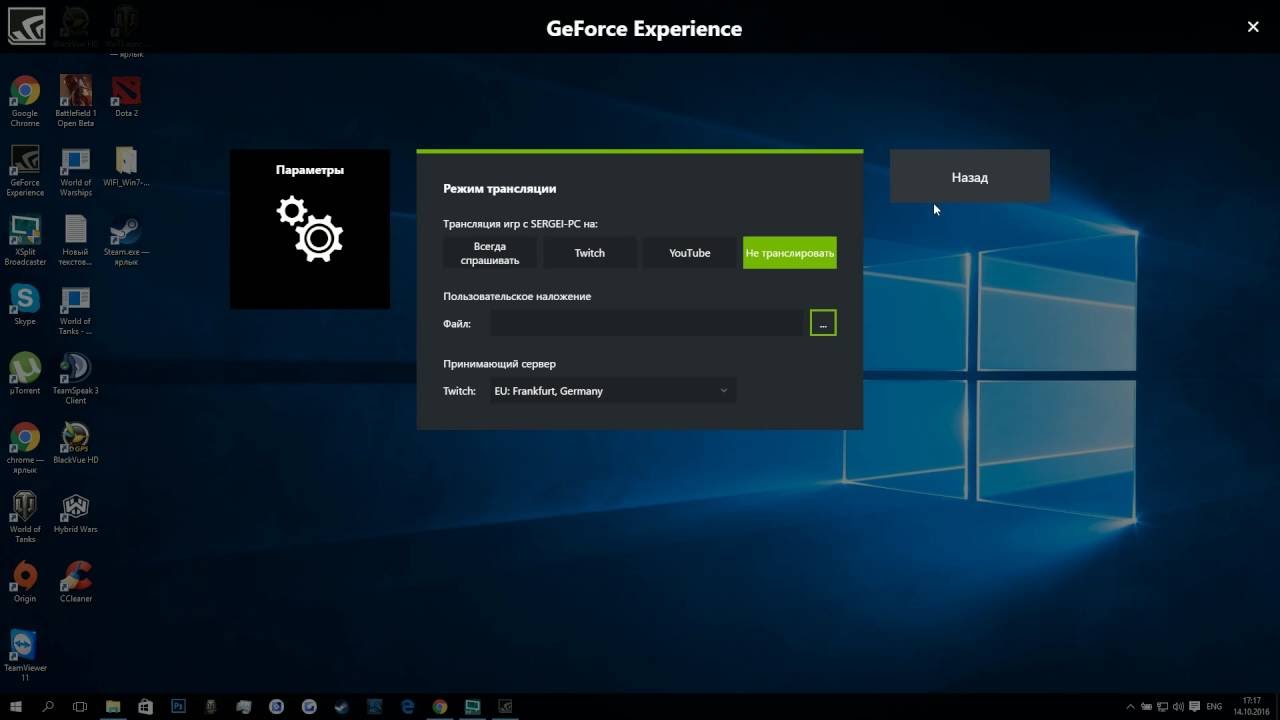Switch to Chrome on the taskbar

pyautogui.click(x=440, y=707)
